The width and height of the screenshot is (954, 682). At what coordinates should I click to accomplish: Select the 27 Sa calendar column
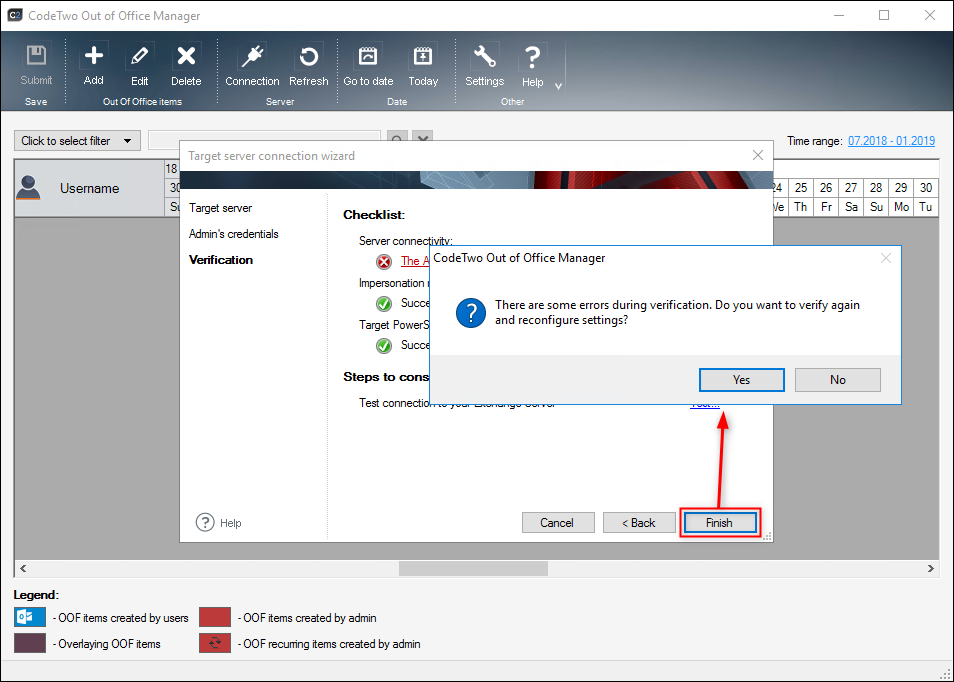click(851, 197)
